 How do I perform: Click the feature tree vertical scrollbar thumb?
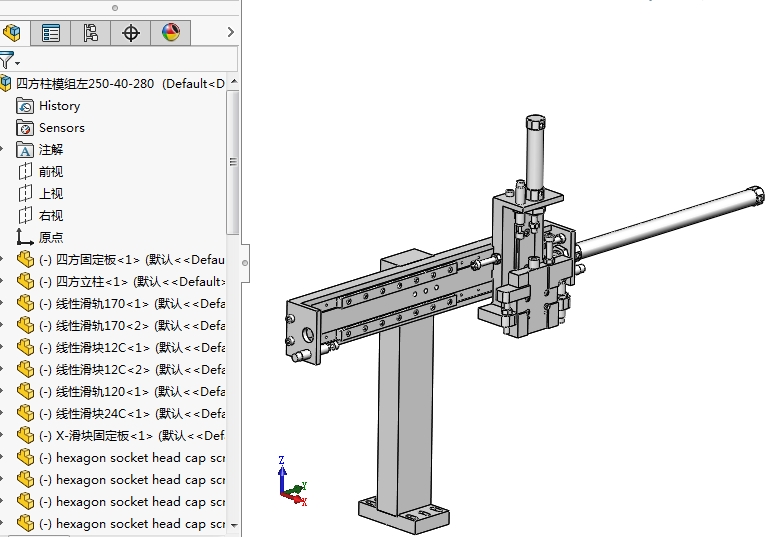(233, 162)
